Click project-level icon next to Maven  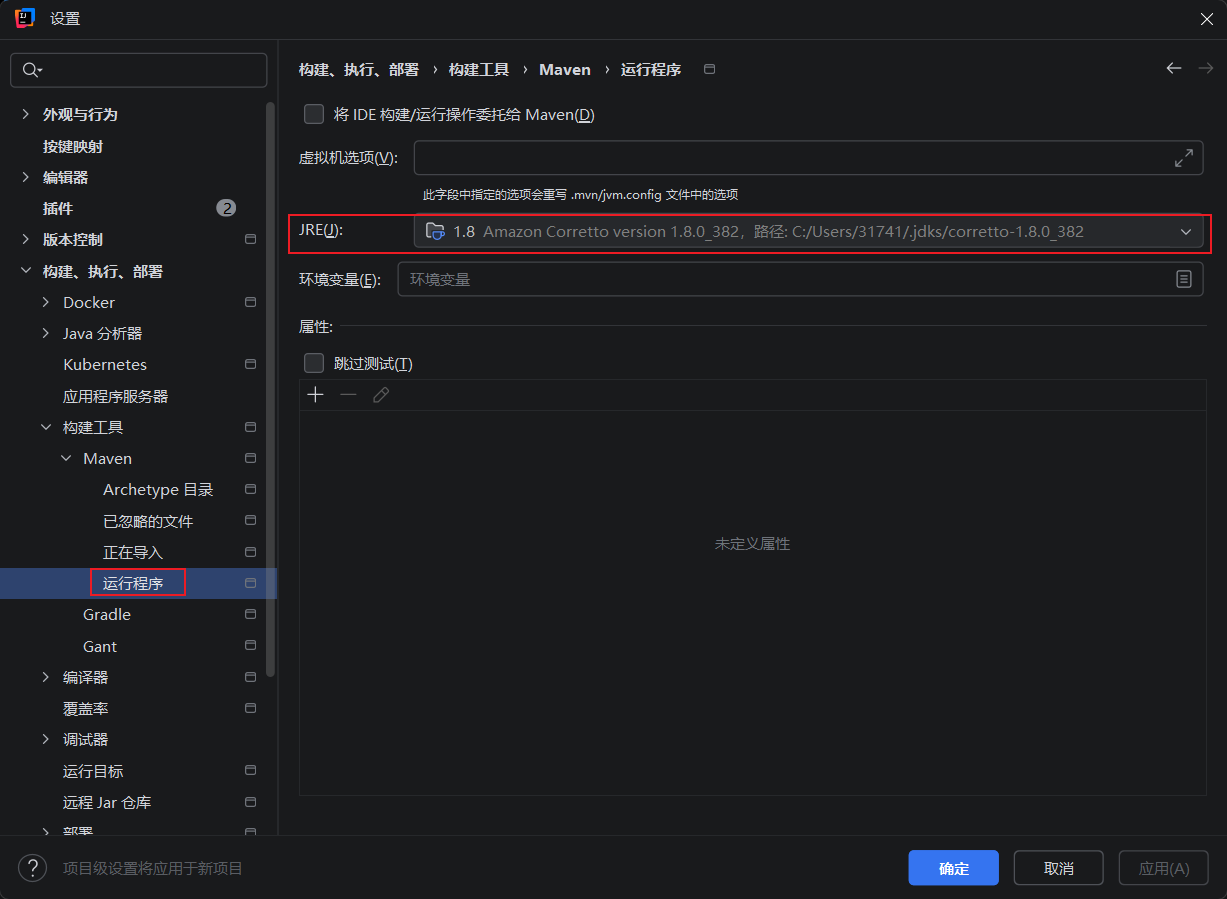250,458
